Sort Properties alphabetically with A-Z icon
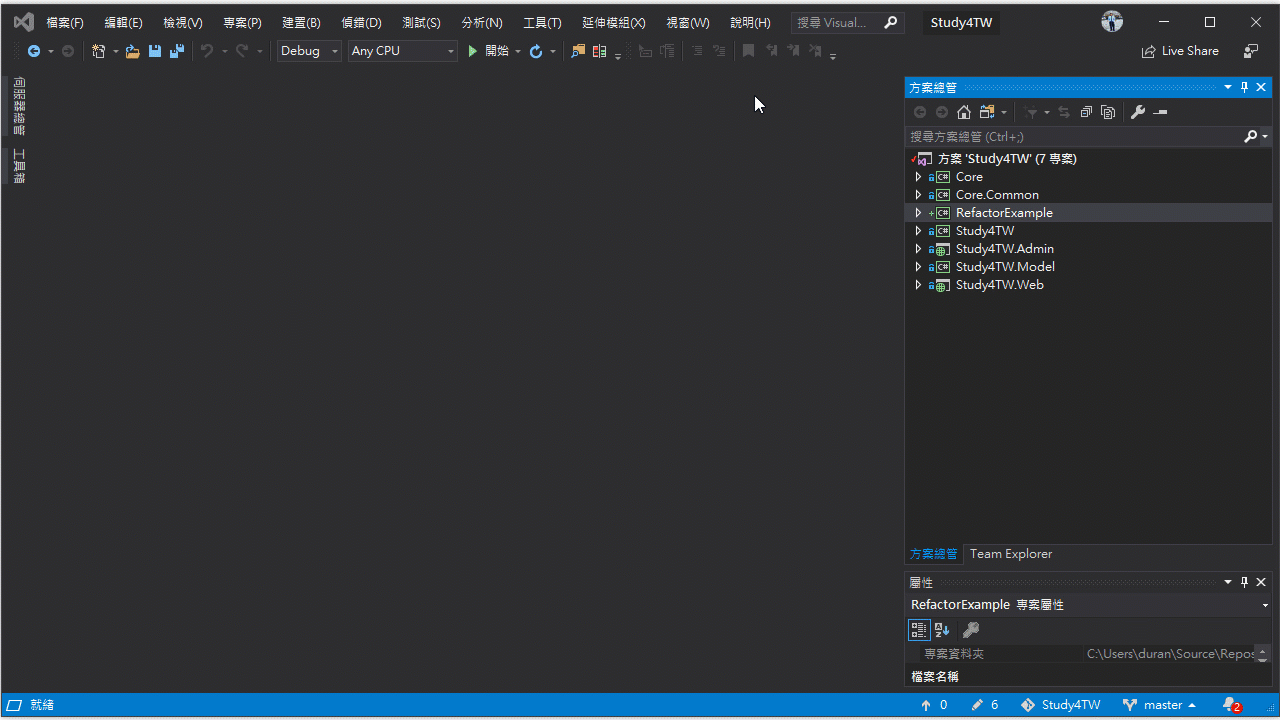Viewport: 1280px width, 720px height. tap(941, 629)
